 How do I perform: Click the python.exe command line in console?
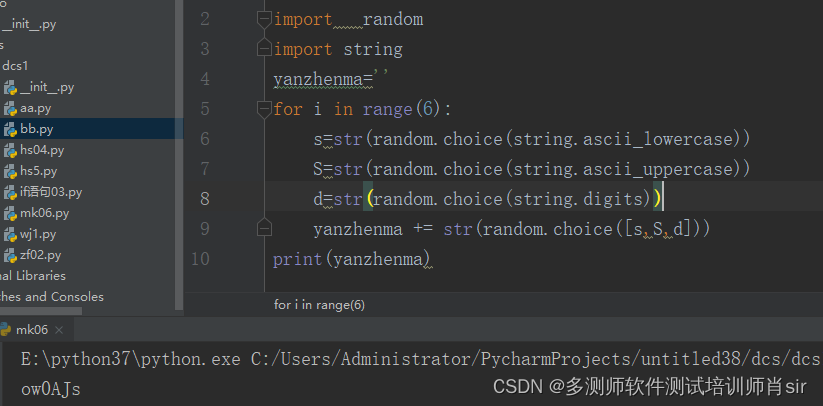click(420, 359)
